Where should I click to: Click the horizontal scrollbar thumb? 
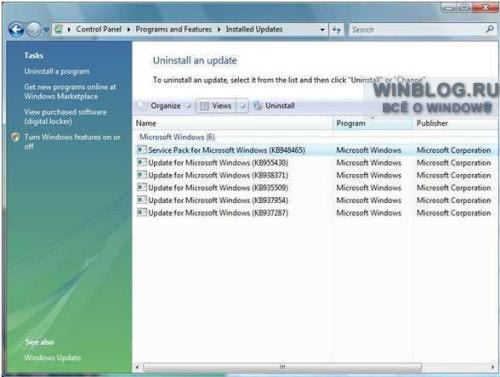pos(282,367)
